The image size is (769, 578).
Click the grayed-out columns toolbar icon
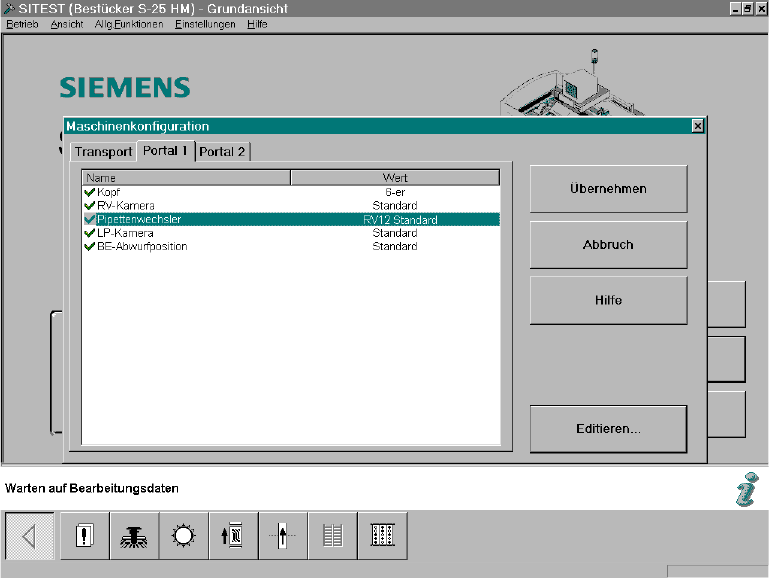coord(333,536)
